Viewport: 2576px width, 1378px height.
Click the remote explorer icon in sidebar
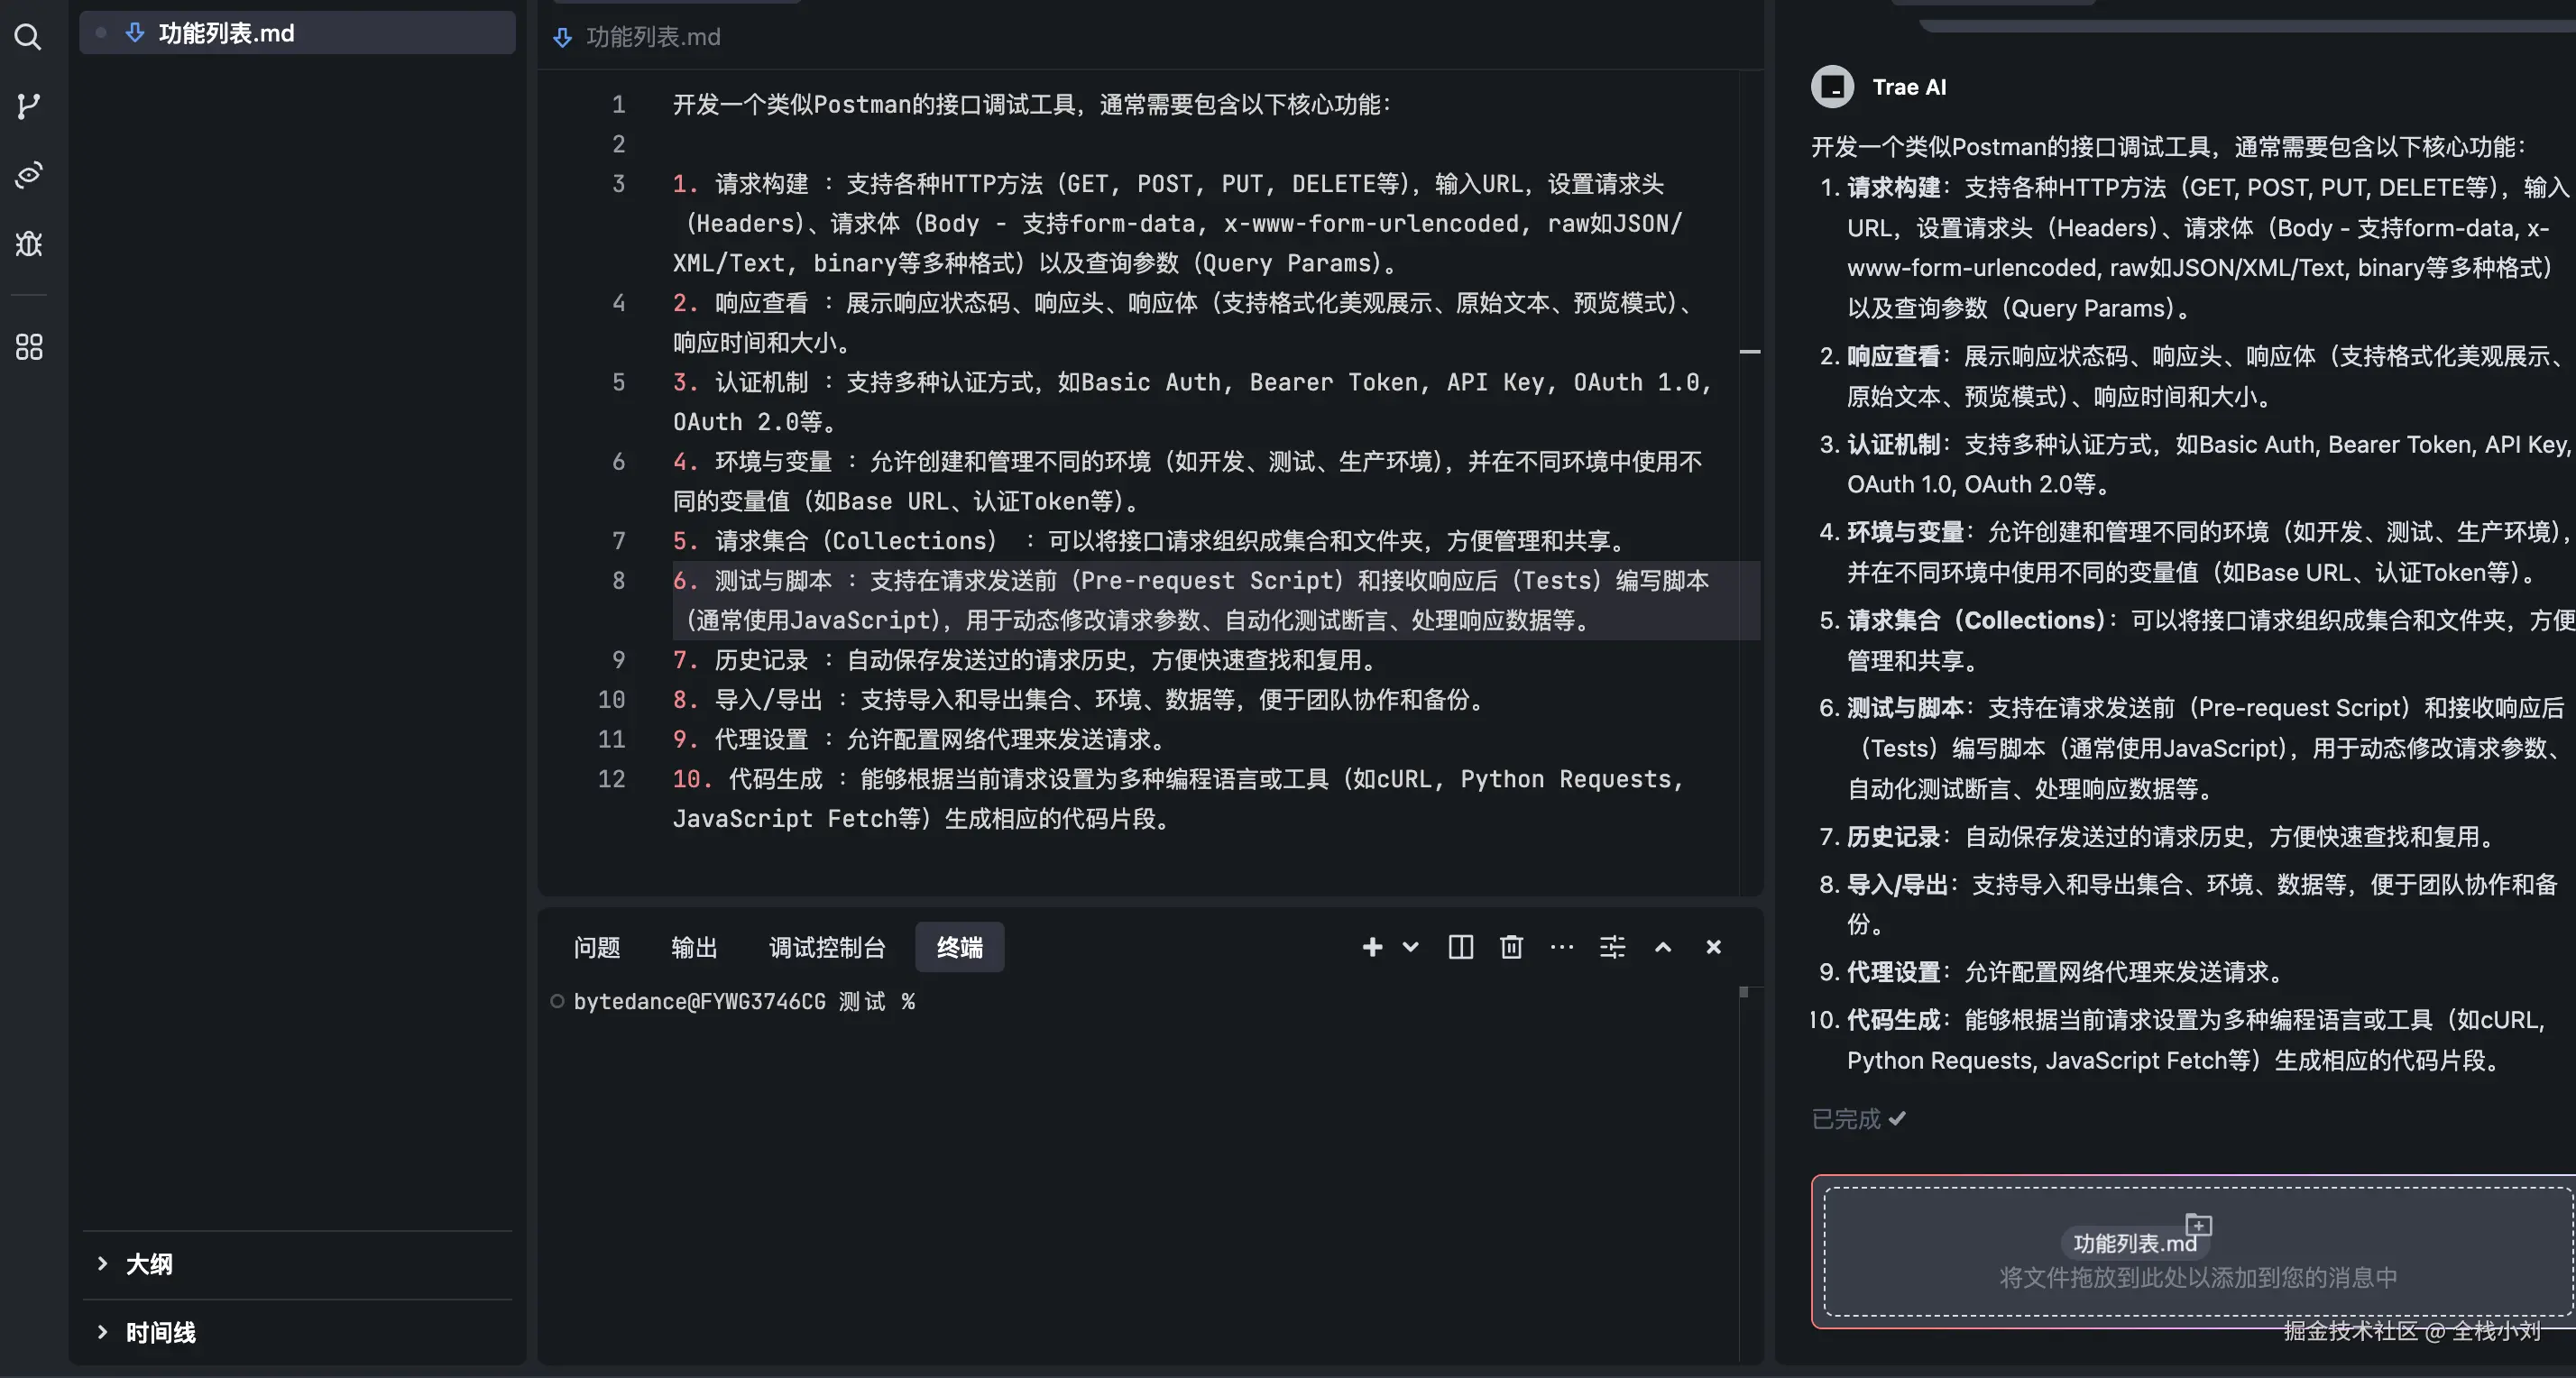pos(28,175)
